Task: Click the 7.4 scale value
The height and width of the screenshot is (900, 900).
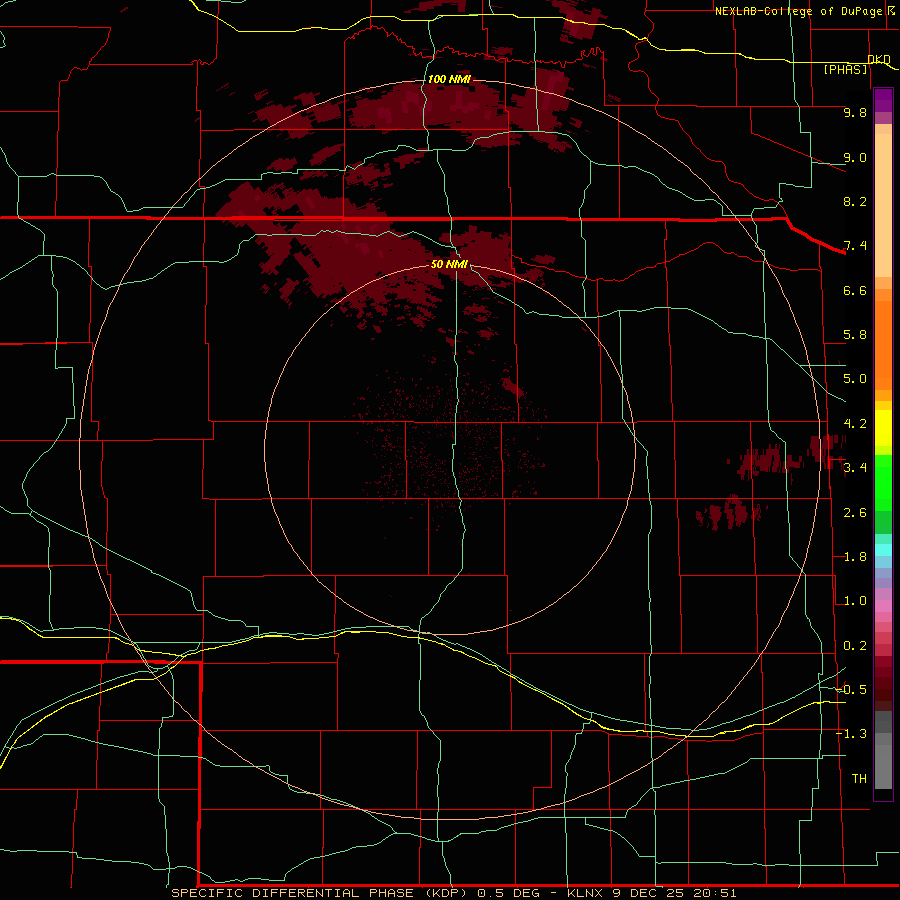Action: (x=855, y=246)
